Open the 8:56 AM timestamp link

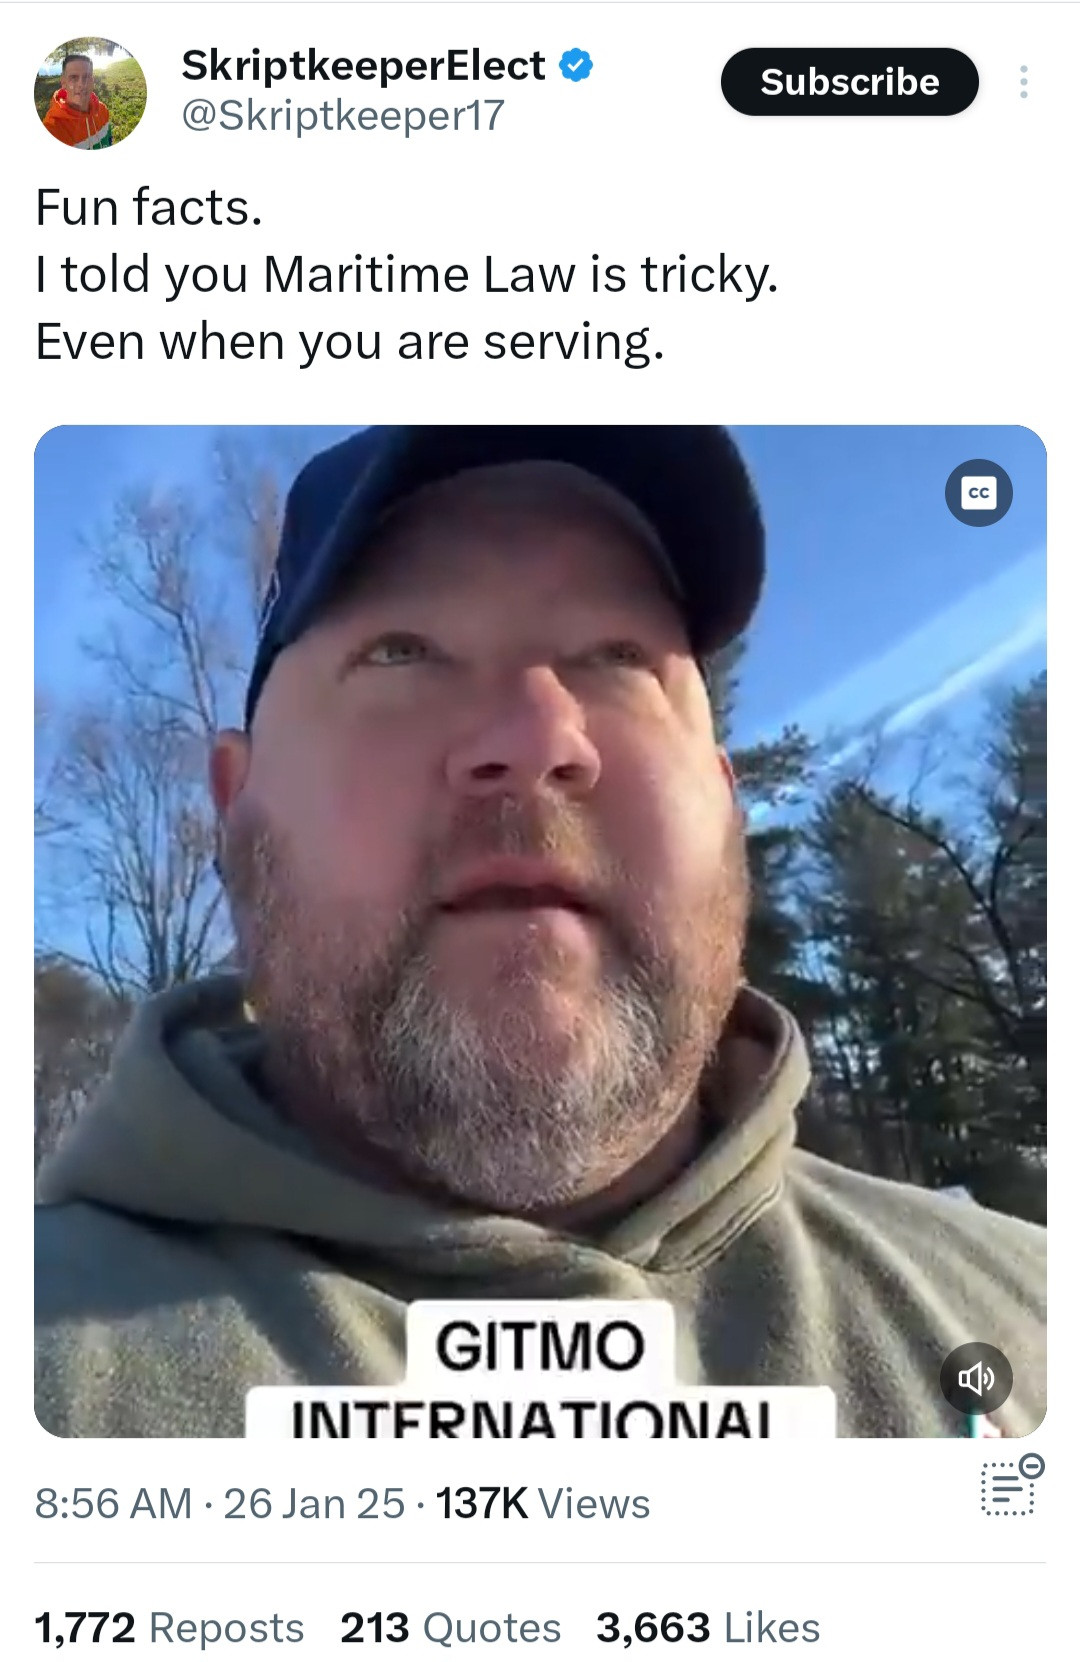pos(113,1503)
